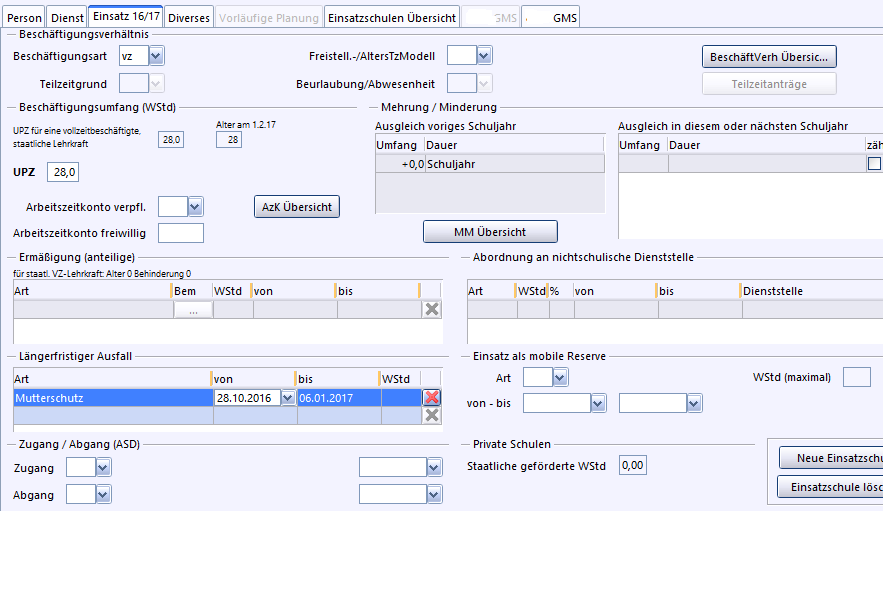Viewport: 883px width, 615px height.
Task: Click the Art header in Ermäßigung table
Action: (x=92, y=291)
